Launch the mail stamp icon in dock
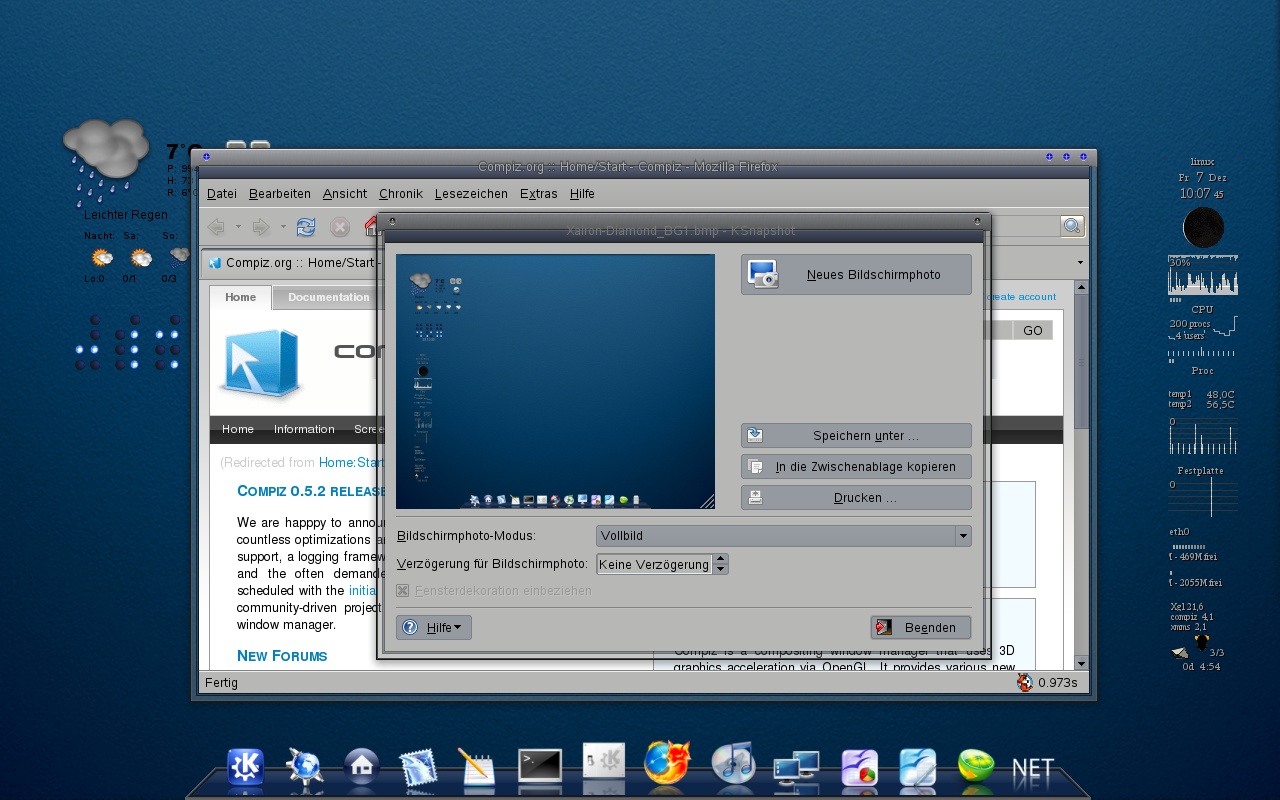Screen dimensions: 1280x800 (419, 767)
